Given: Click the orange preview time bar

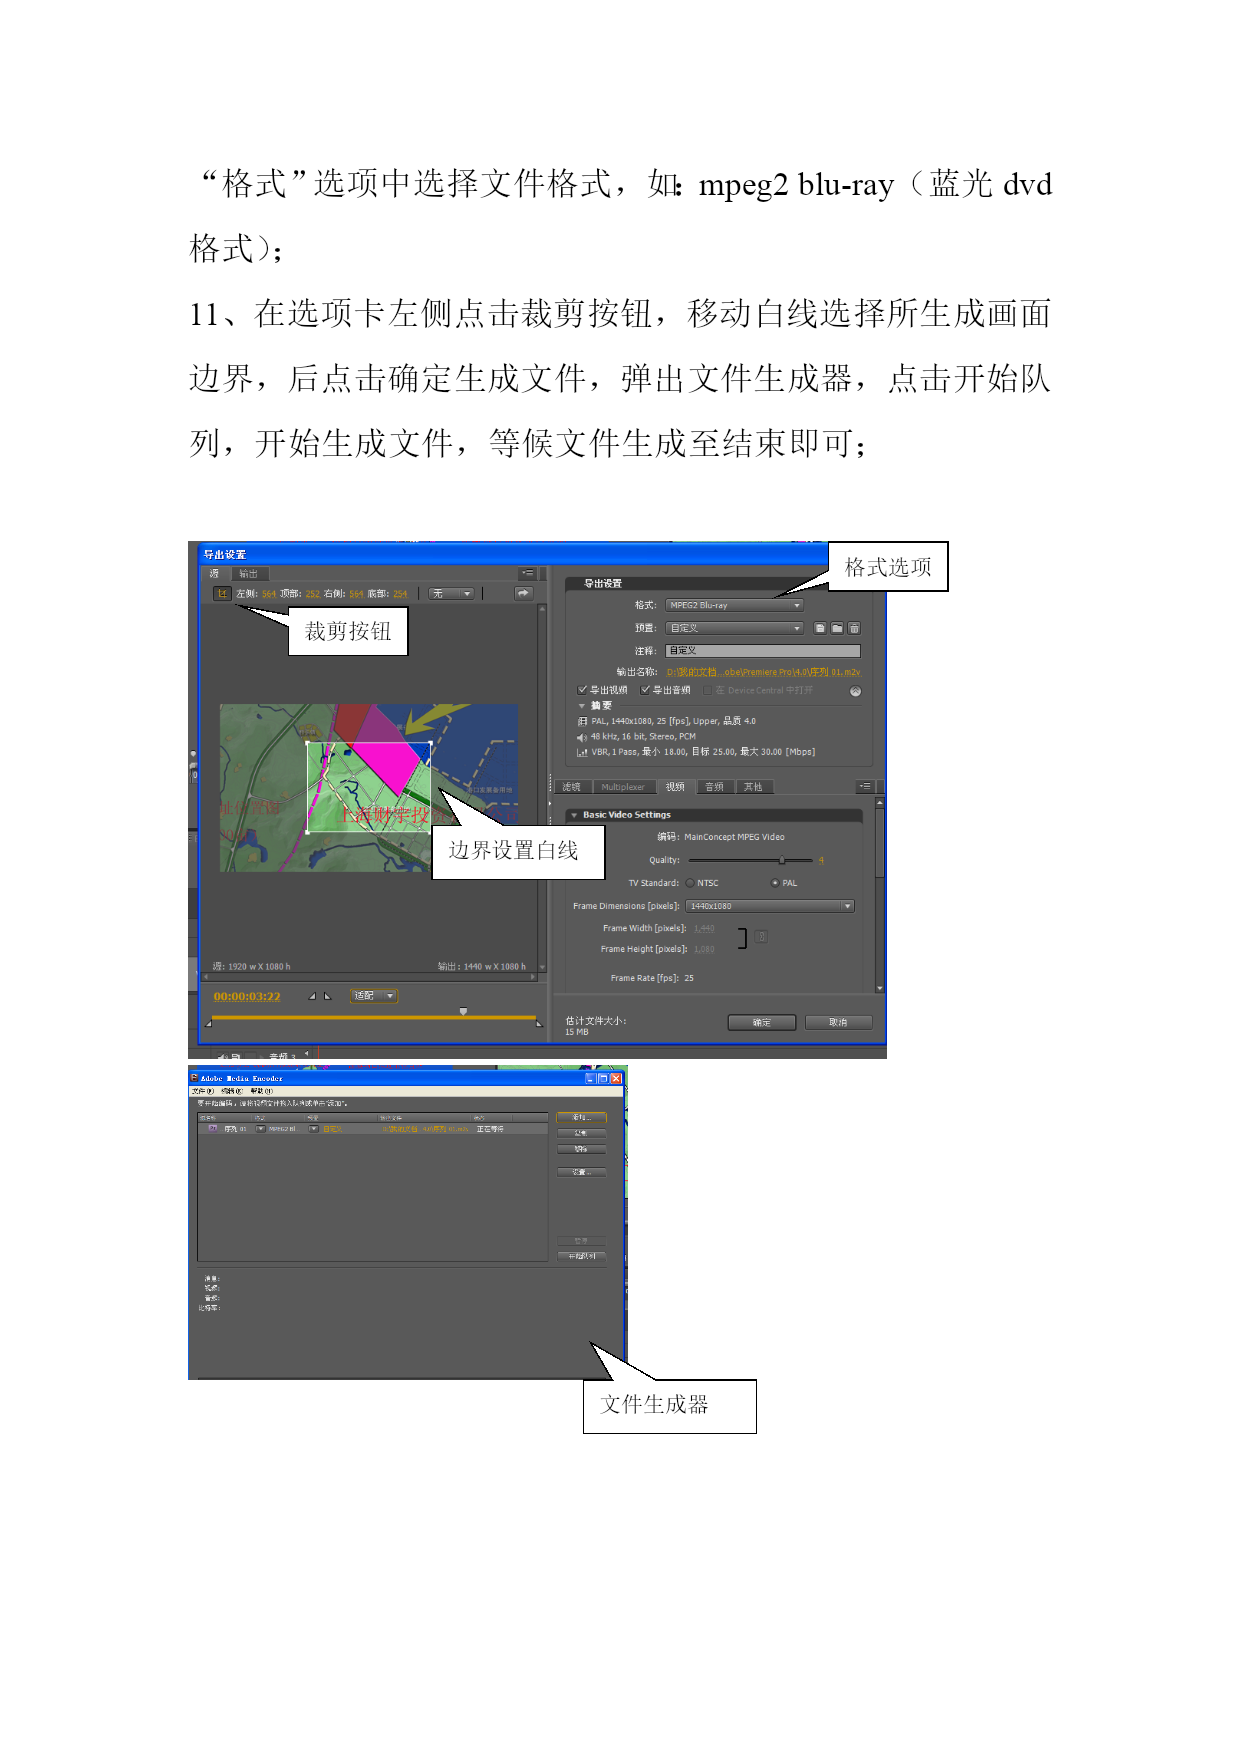Looking at the screenshot, I should (x=374, y=1018).
